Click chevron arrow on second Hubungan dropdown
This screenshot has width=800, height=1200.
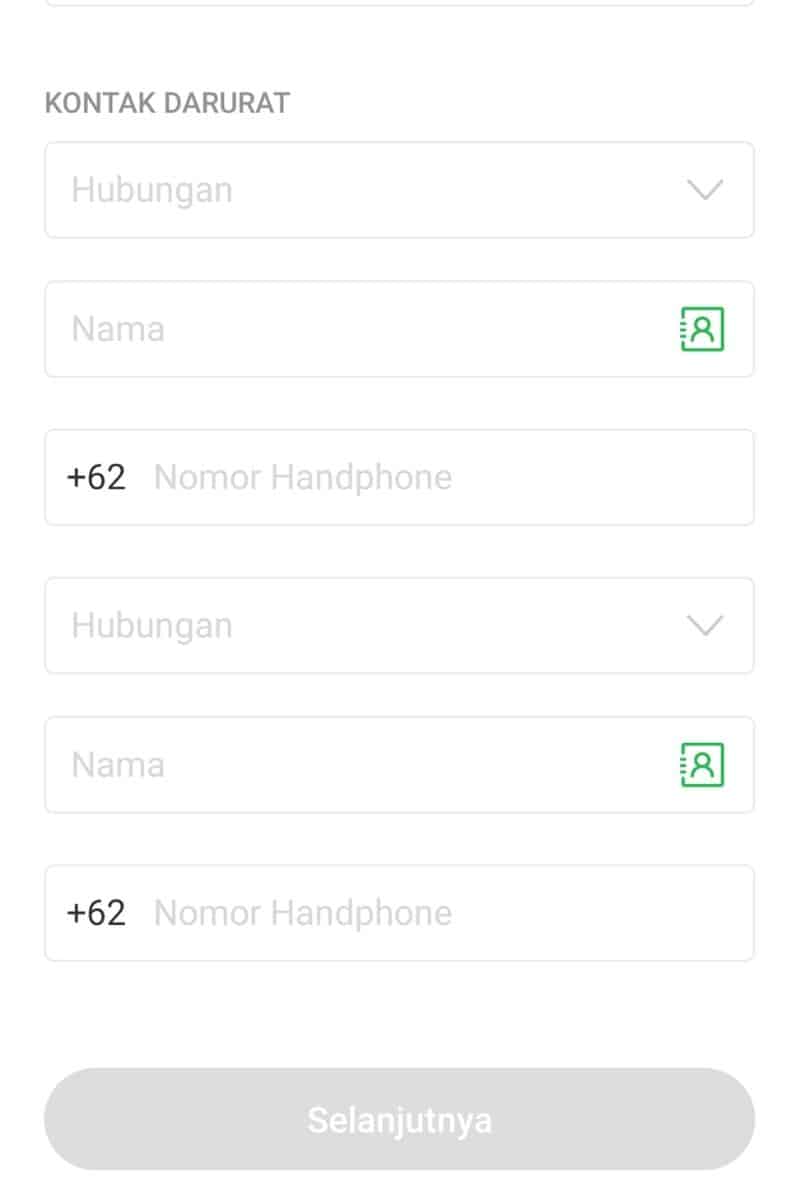click(x=705, y=626)
